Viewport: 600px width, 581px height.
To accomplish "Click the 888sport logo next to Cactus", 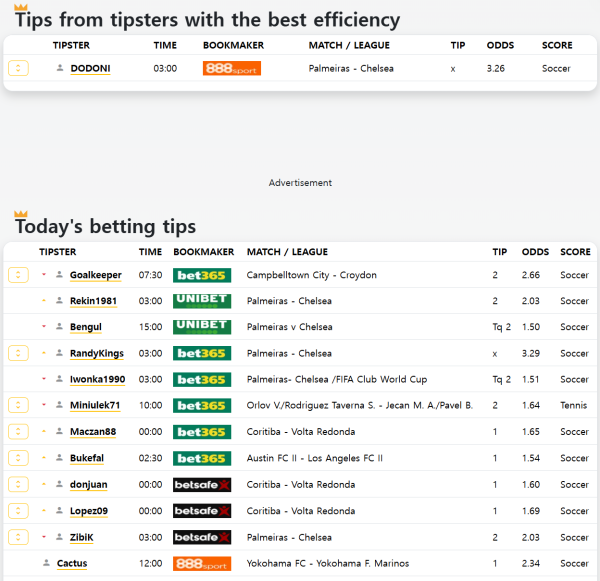I will (x=201, y=563).
